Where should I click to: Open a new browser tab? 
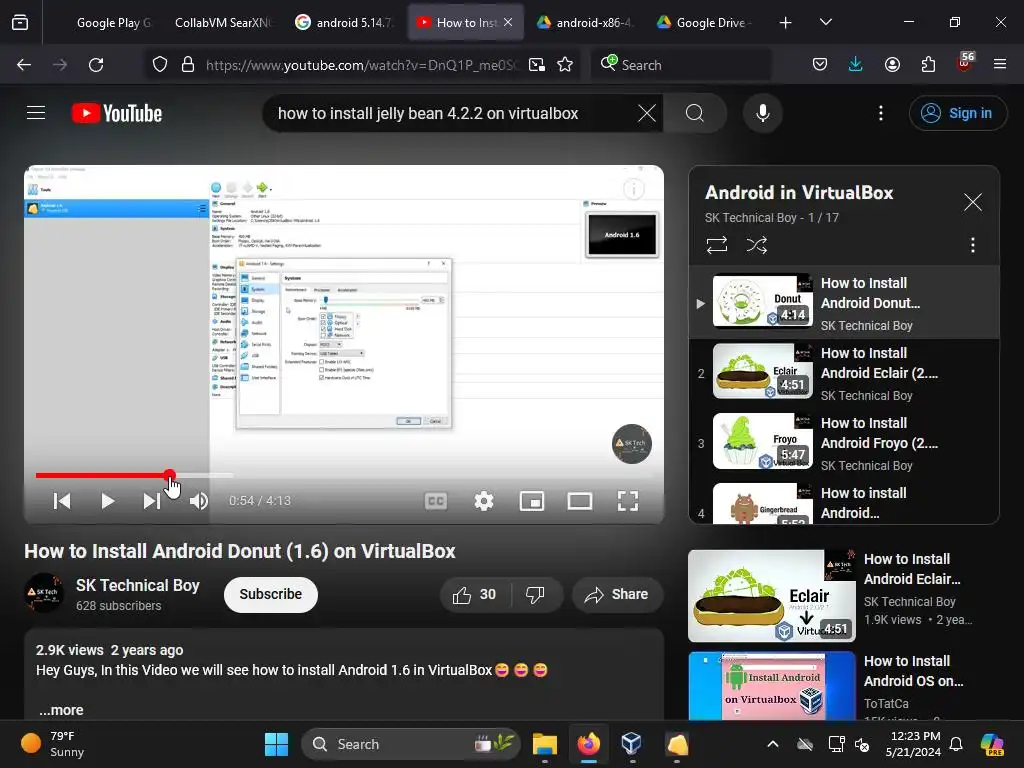(x=785, y=23)
